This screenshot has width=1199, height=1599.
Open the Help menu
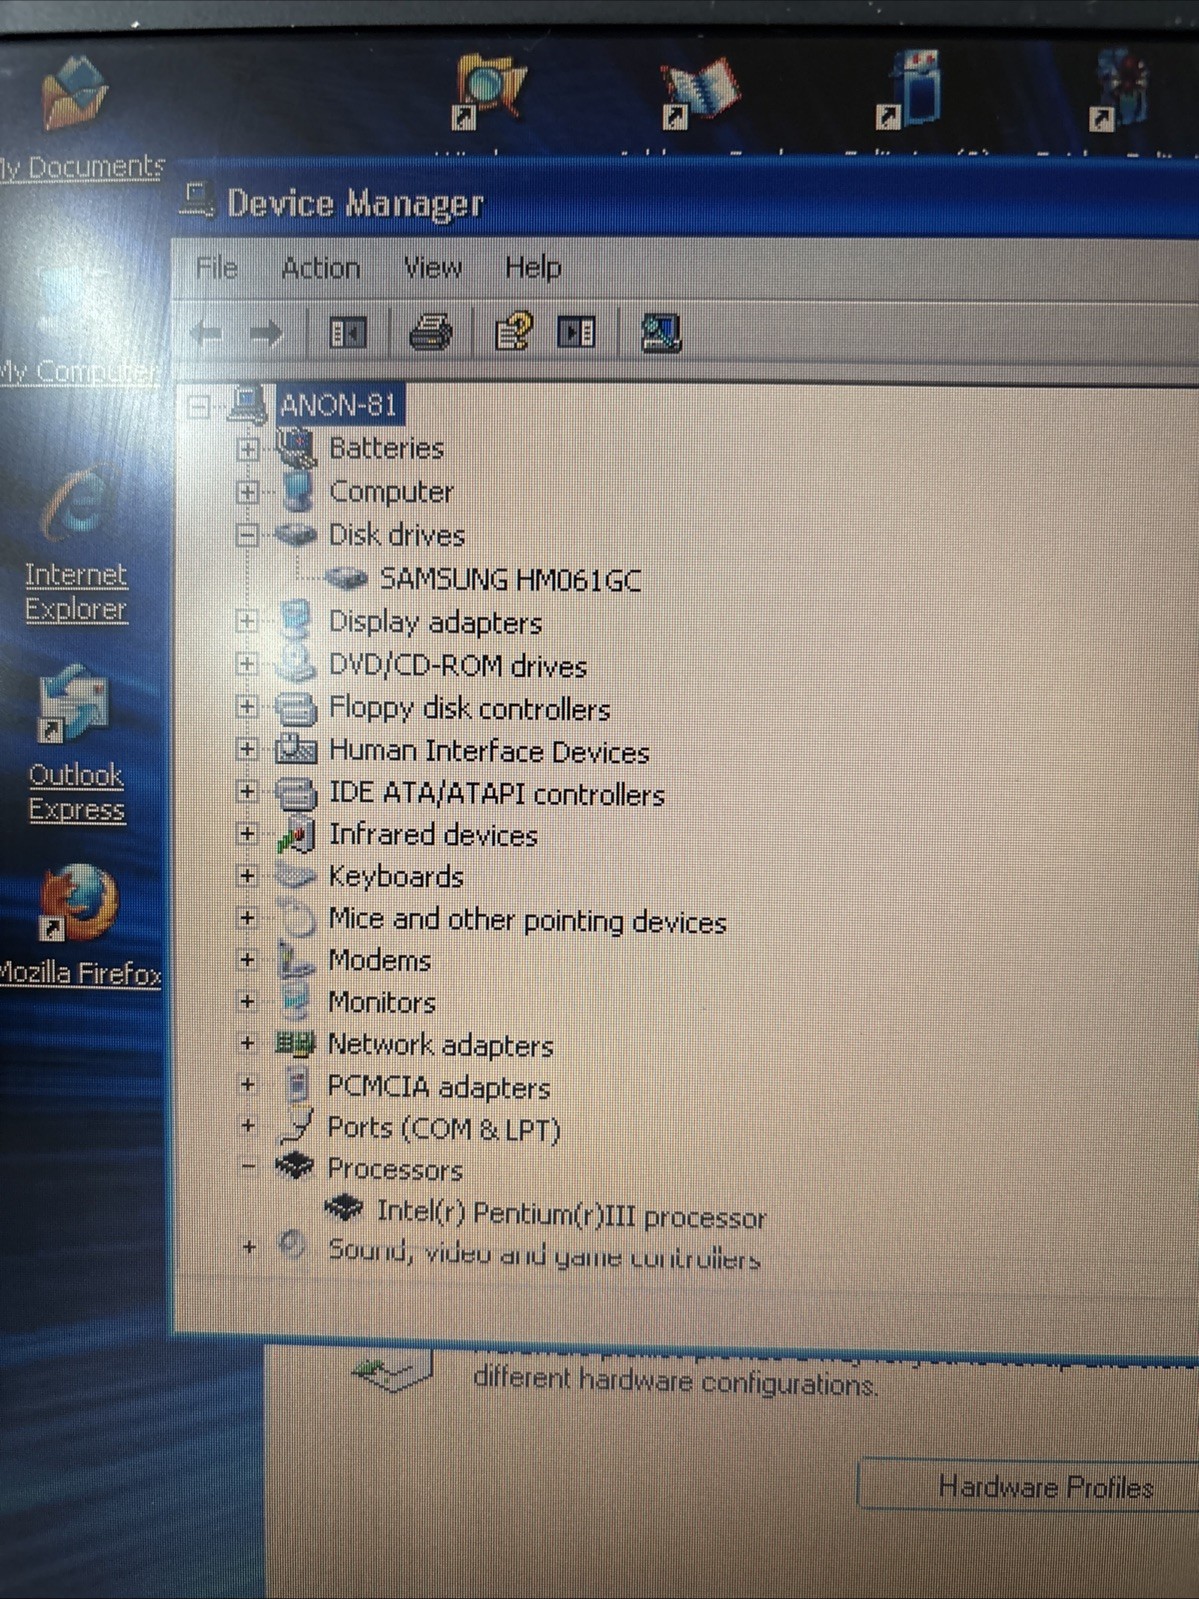(533, 267)
